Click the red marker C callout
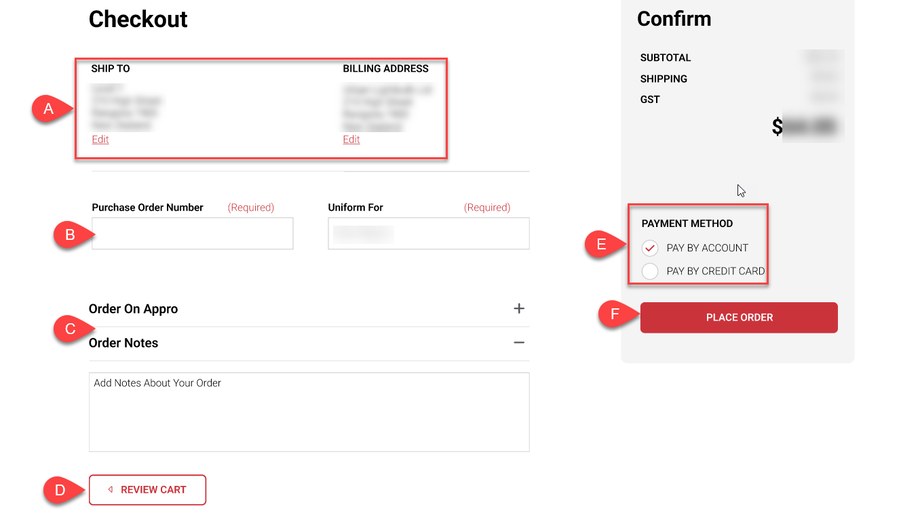 click(68, 329)
